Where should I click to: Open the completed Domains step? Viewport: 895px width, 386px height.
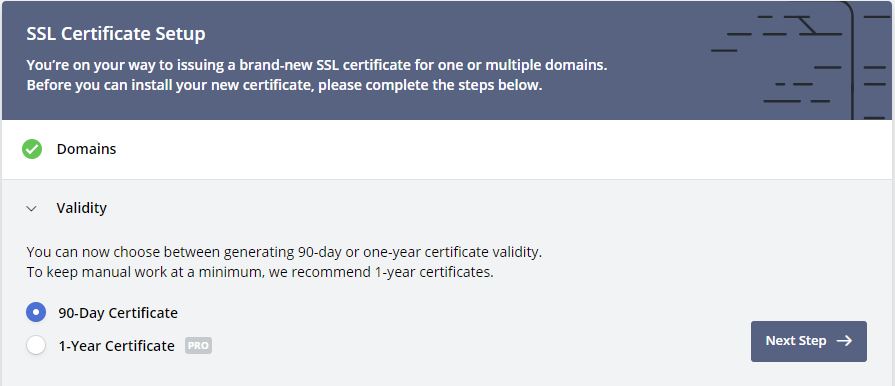(x=86, y=149)
